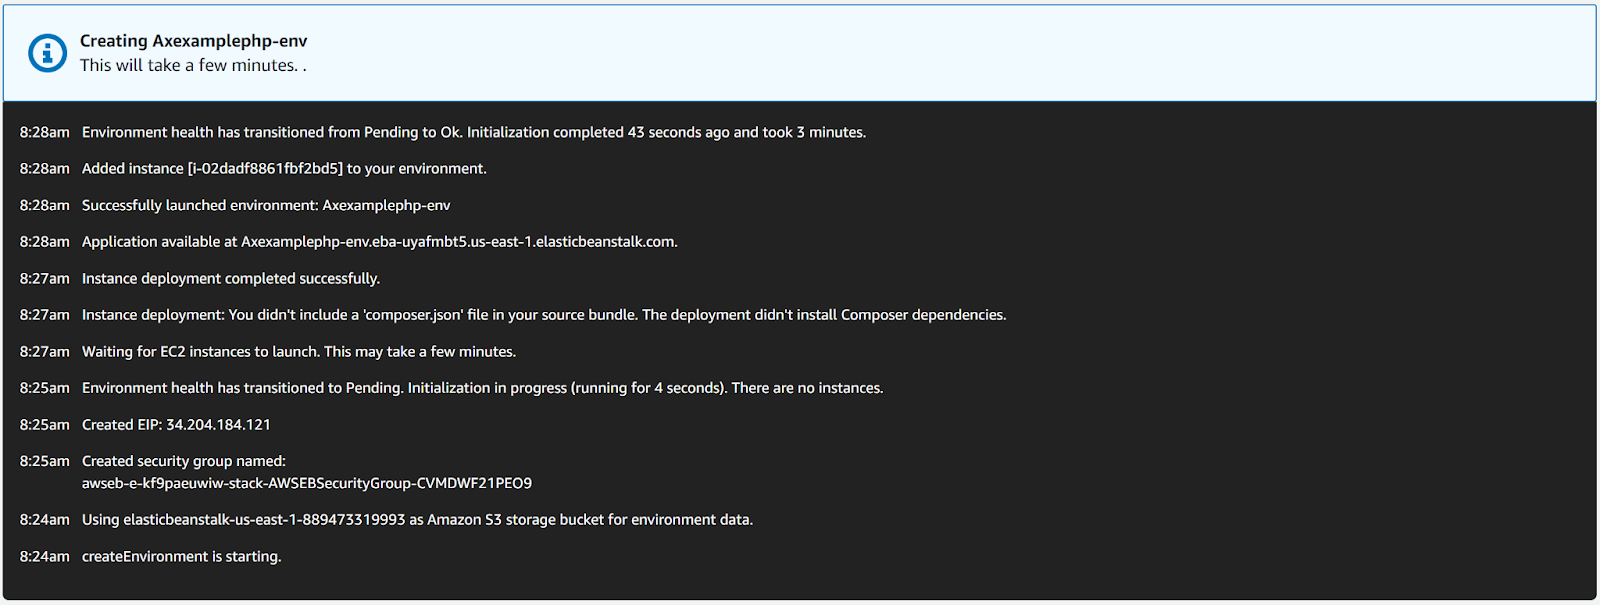Screen dimensions: 1600x605
Task: Select the composer.json warning message
Action: pos(544,314)
